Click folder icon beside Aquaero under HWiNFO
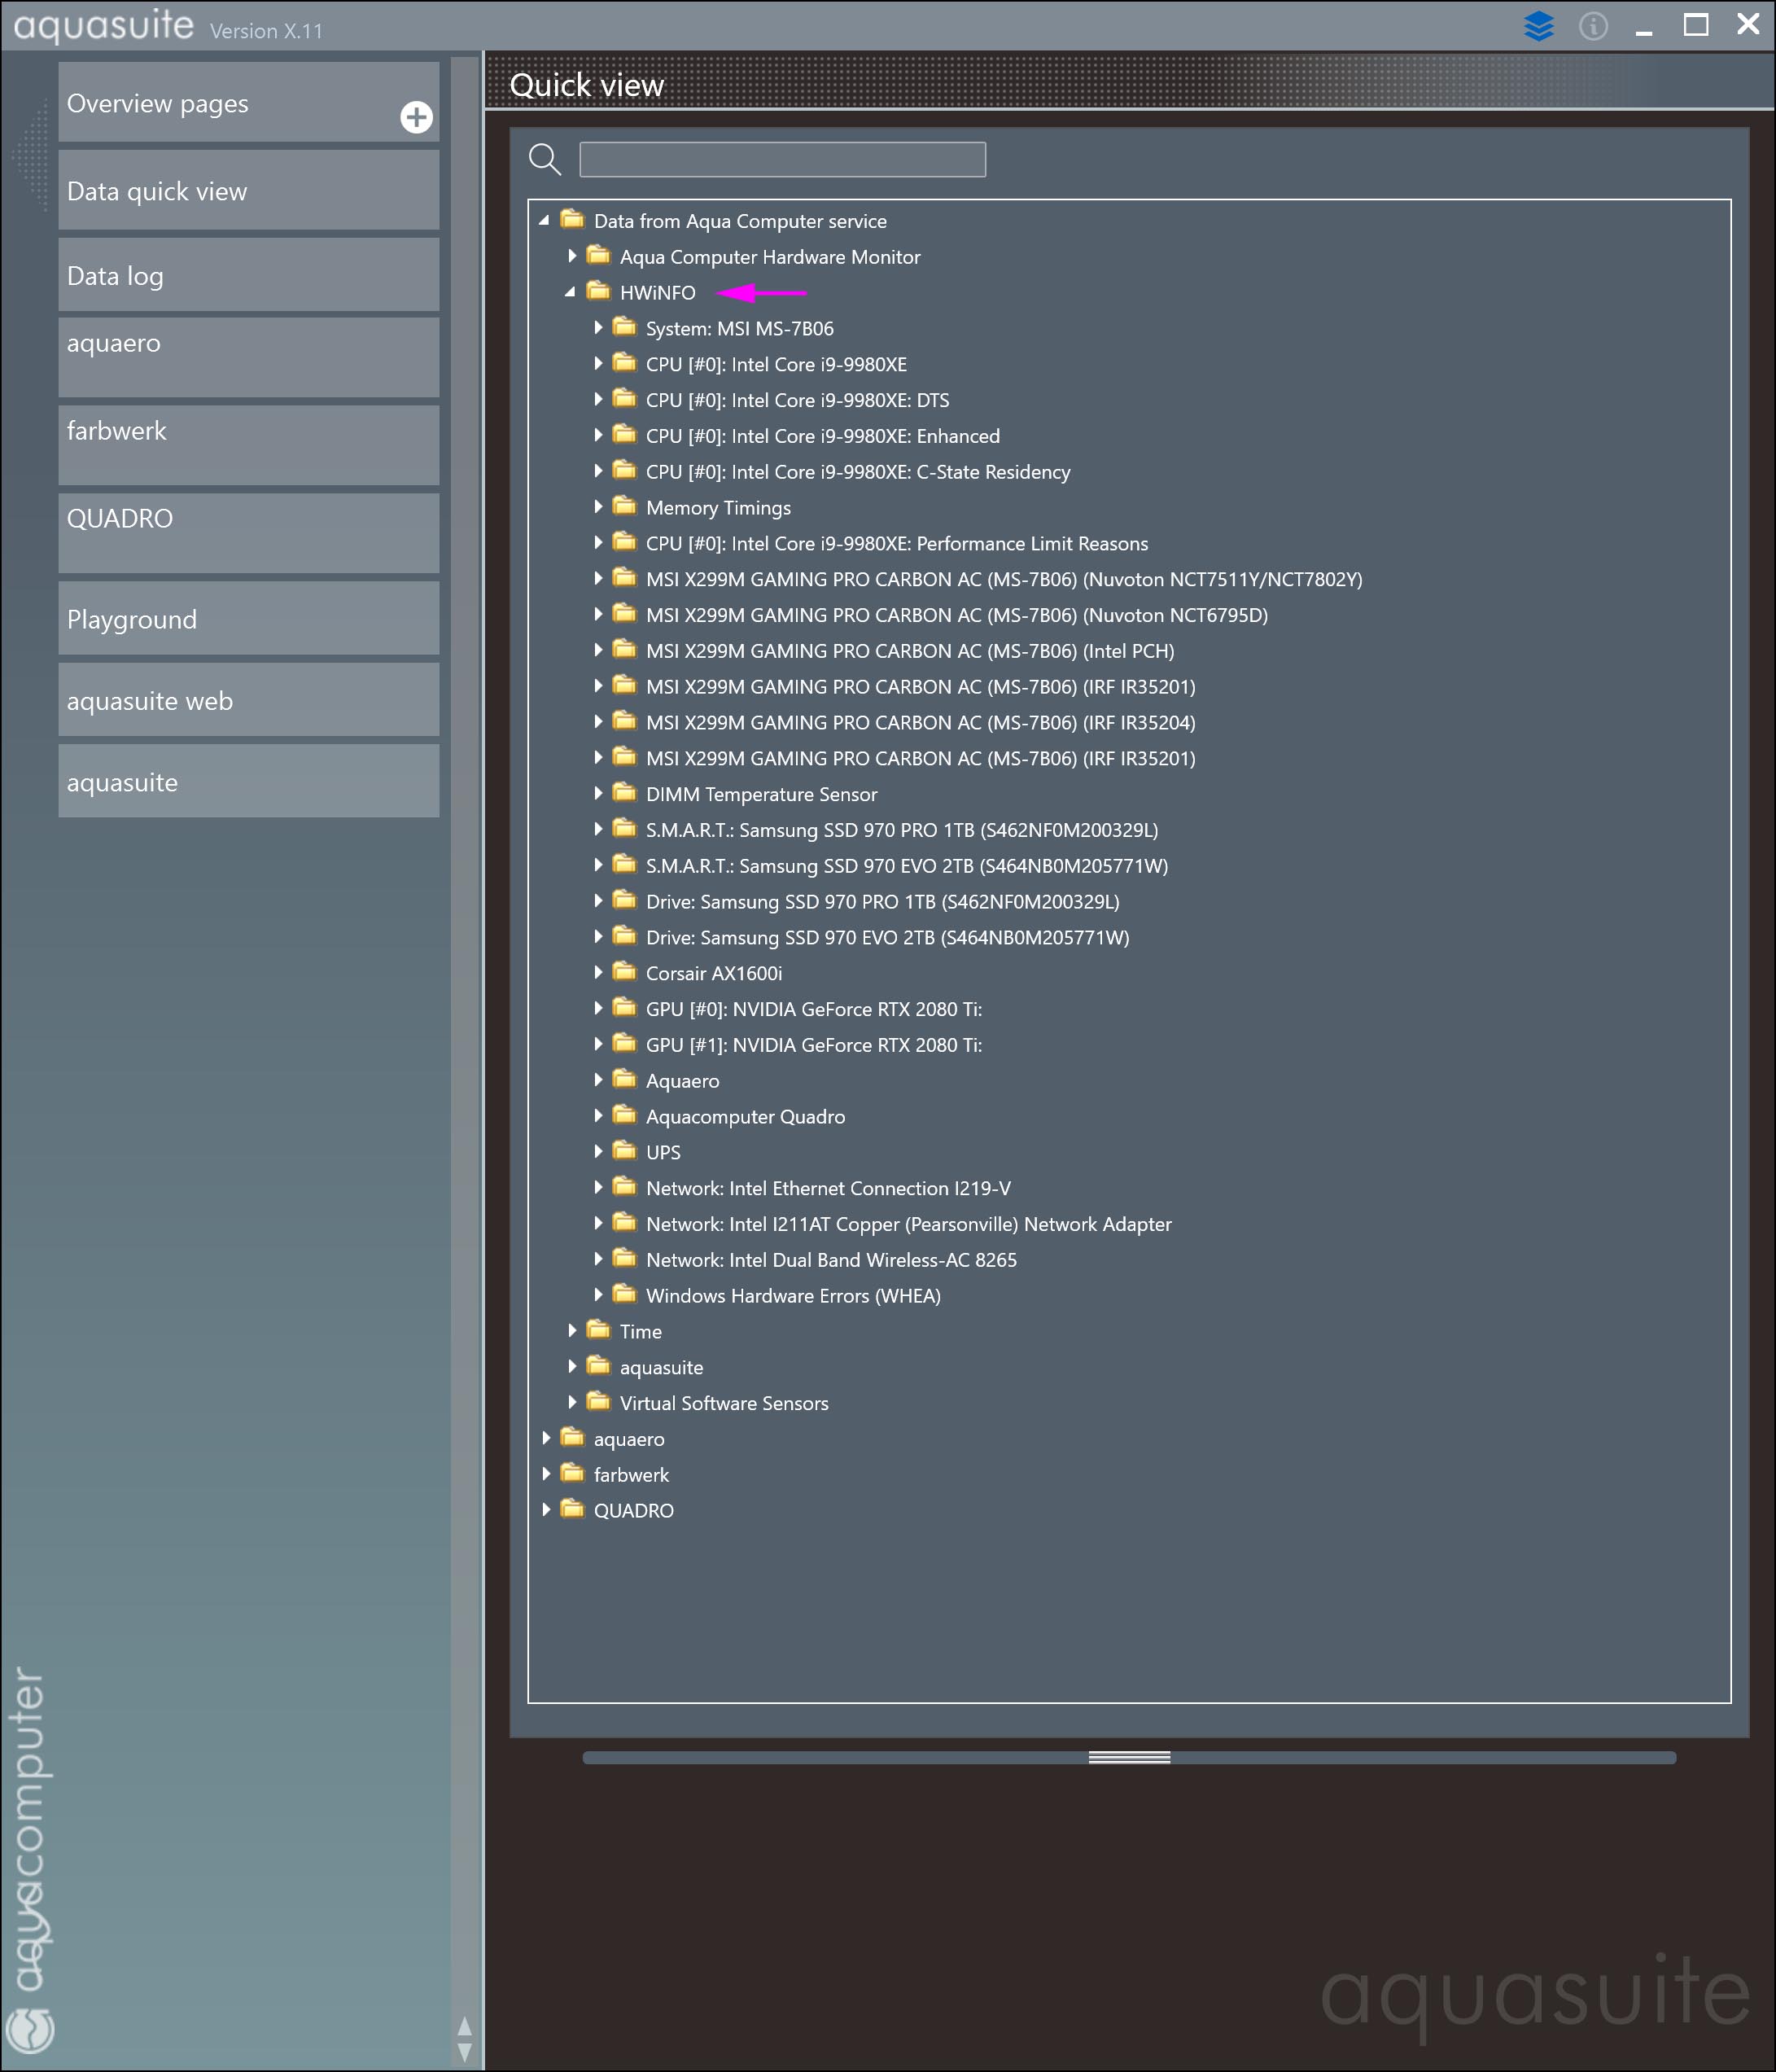1776x2072 pixels. point(624,1079)
